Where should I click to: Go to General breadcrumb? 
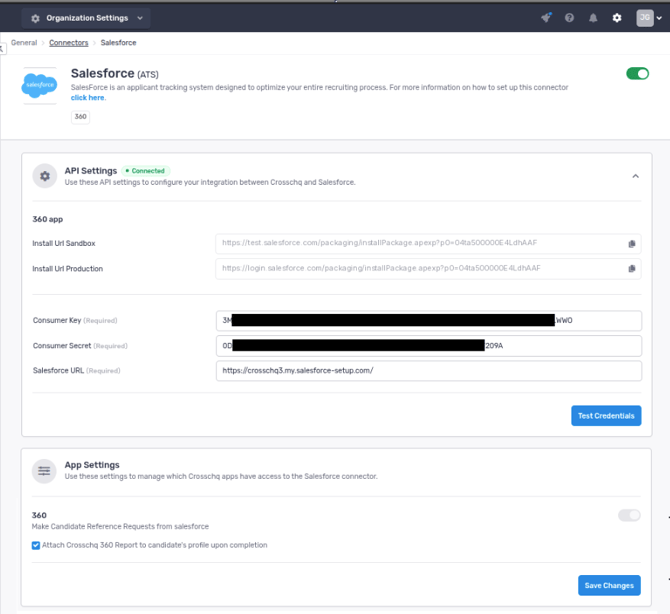click(x=24, y=43)
